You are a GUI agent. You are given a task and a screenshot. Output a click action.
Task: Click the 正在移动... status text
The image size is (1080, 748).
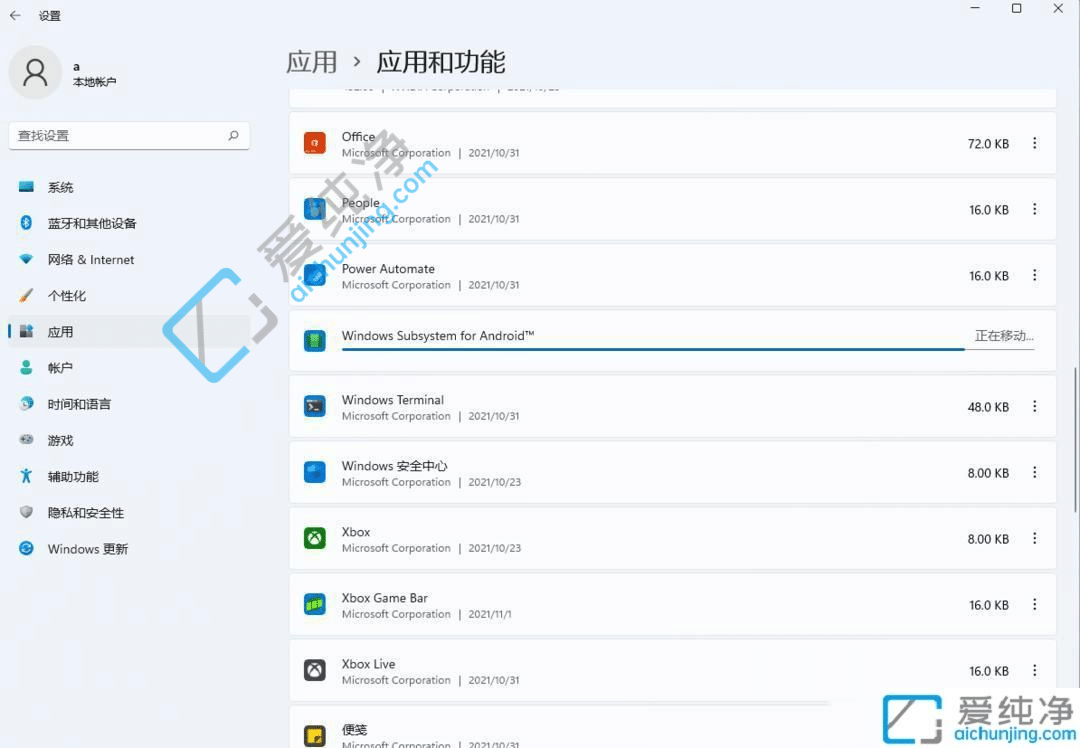tap(1004, 335)
